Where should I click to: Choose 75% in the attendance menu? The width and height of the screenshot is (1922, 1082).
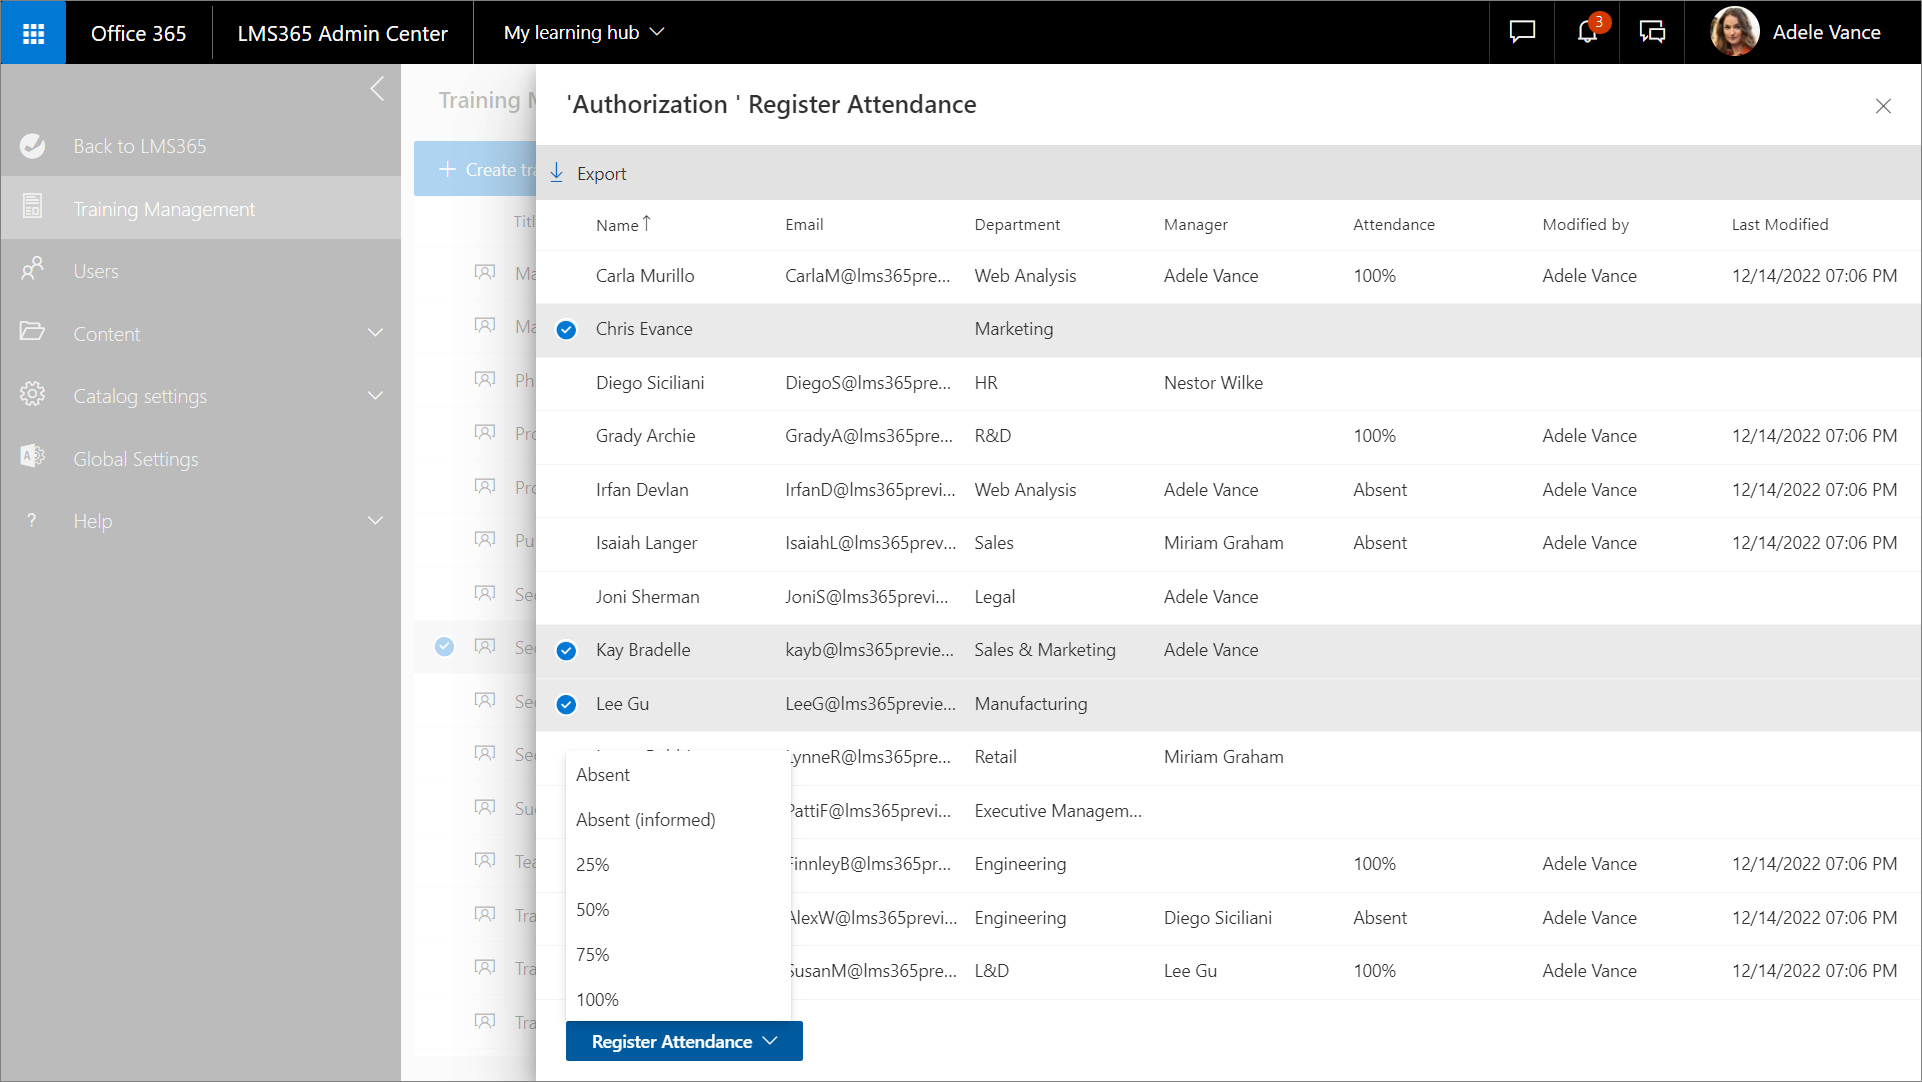coord(593,955)
